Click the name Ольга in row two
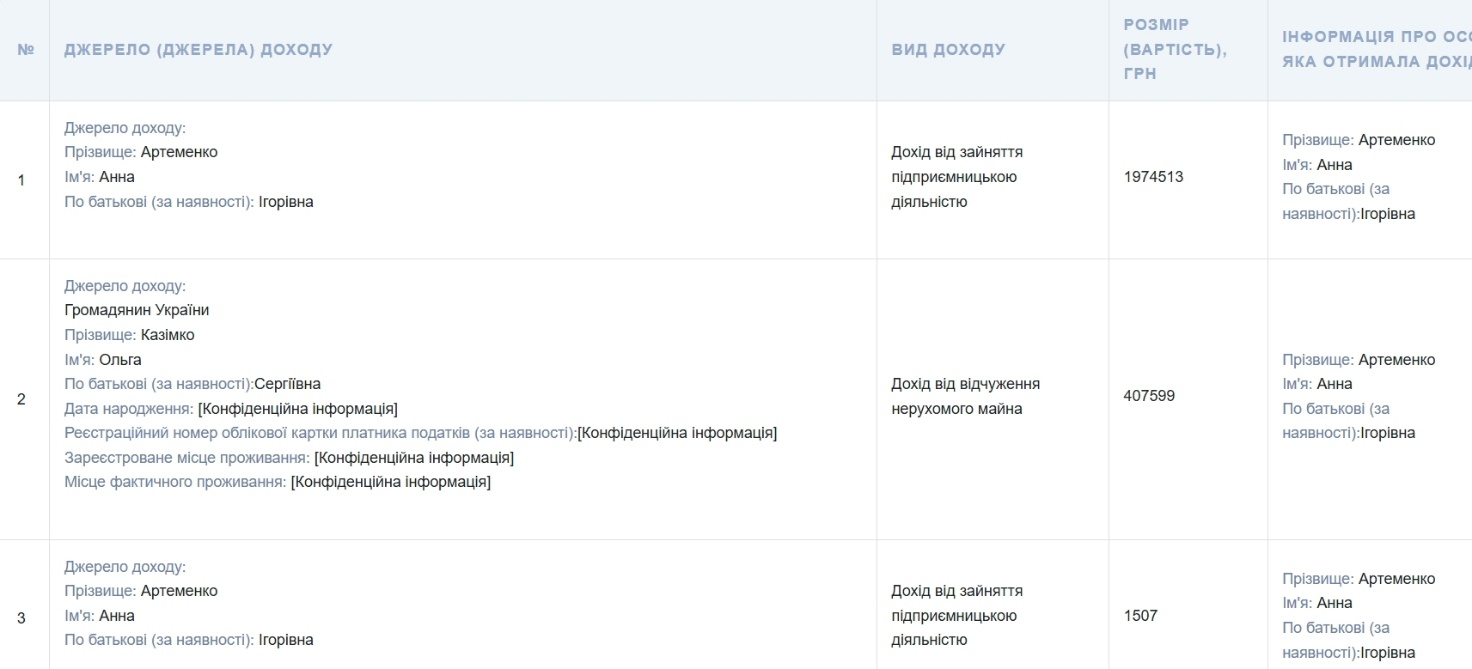 click(x=120, y=360)
